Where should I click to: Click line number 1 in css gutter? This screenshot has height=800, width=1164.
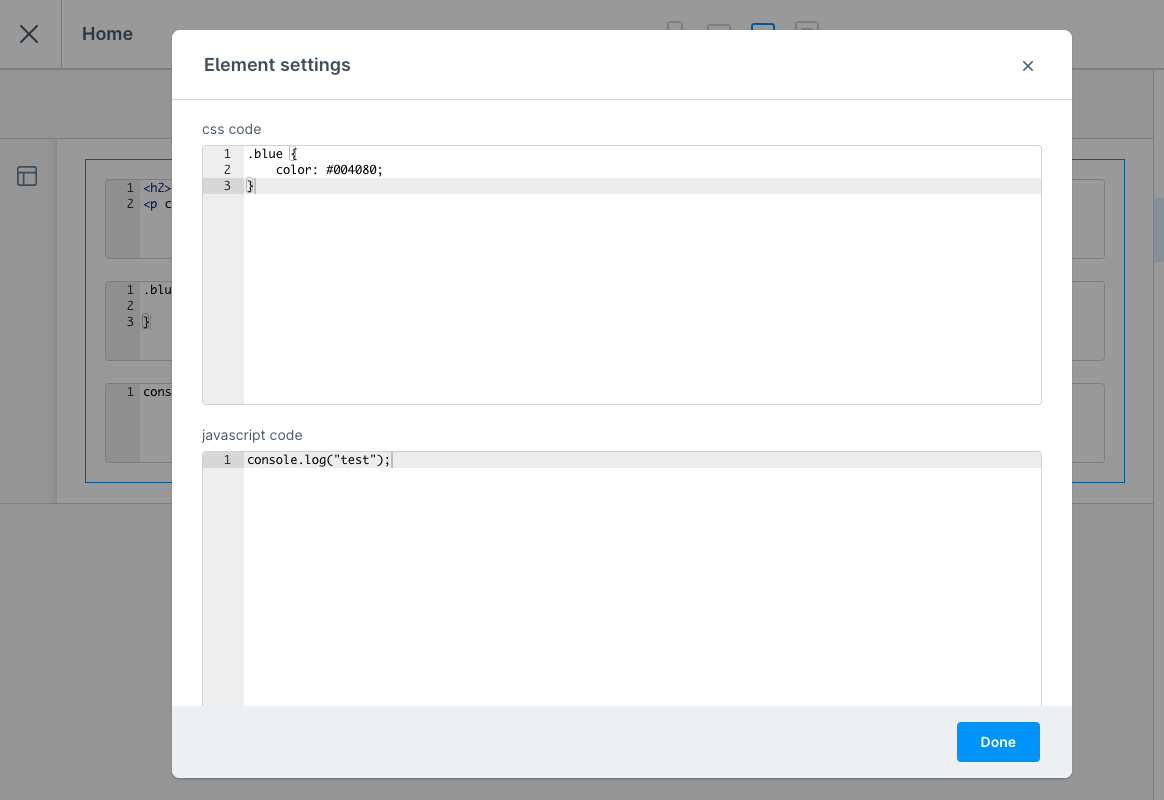[227, 154]
